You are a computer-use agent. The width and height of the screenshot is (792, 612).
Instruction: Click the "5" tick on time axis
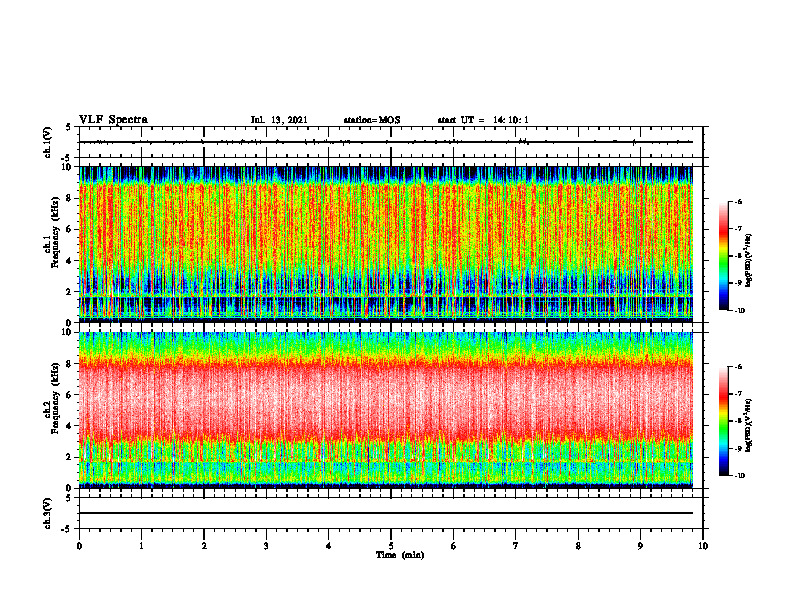pyautogui.click(x=391, y=546)
